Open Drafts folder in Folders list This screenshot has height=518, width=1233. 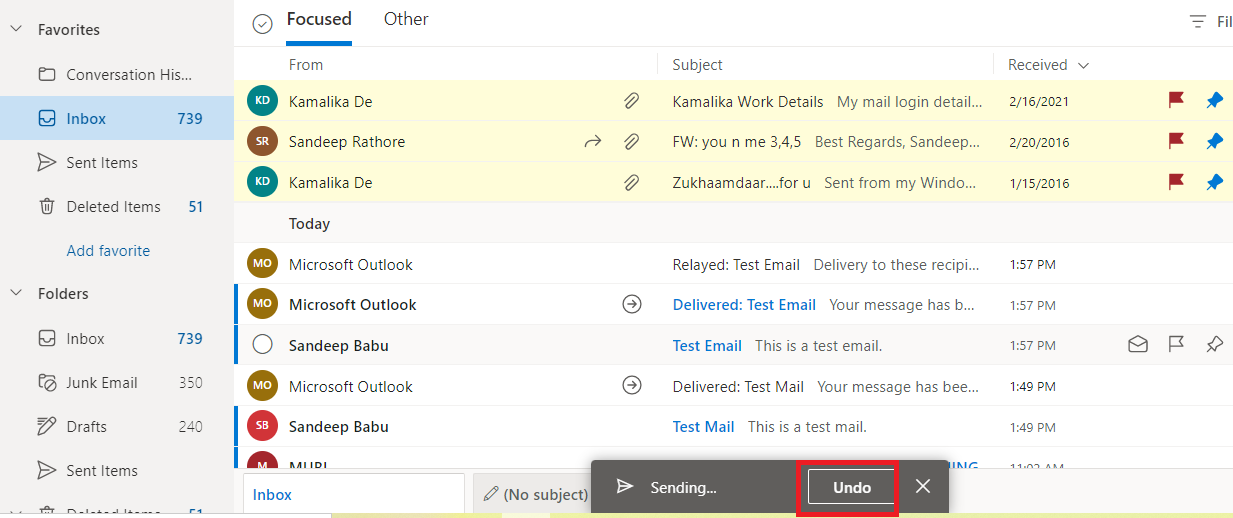coord(86,426)
